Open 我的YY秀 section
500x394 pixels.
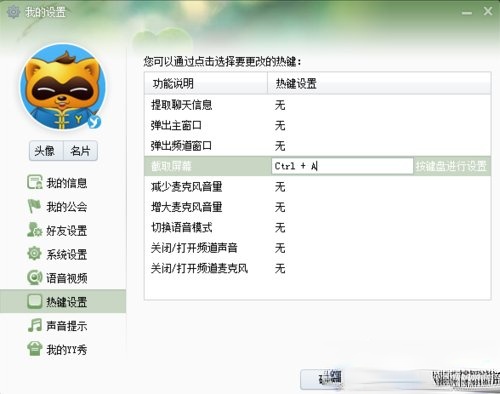(x=63, y=349)
